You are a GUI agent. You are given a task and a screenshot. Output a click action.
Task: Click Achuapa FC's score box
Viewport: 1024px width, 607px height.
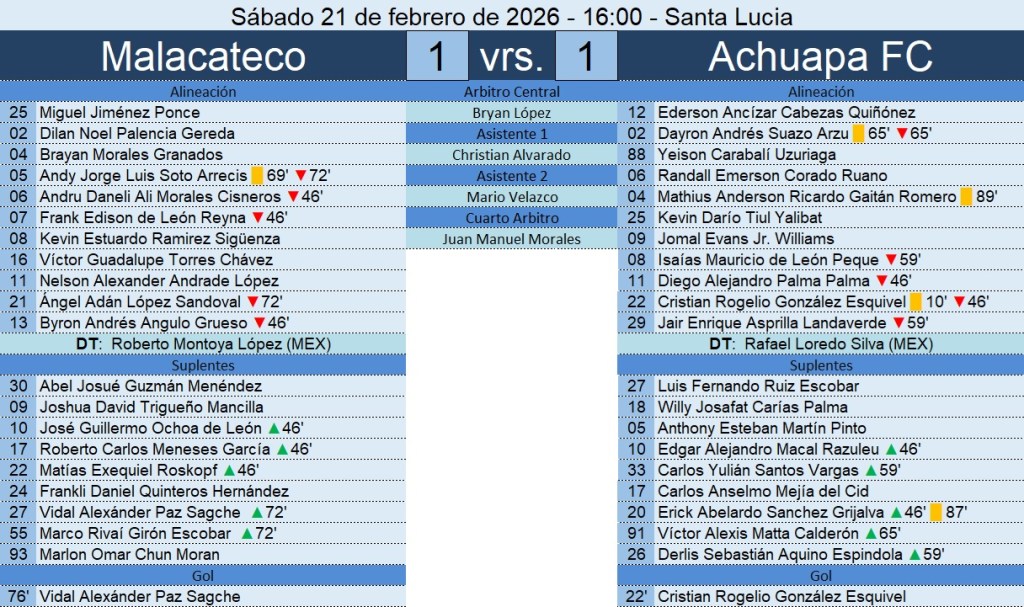point(585,57)
